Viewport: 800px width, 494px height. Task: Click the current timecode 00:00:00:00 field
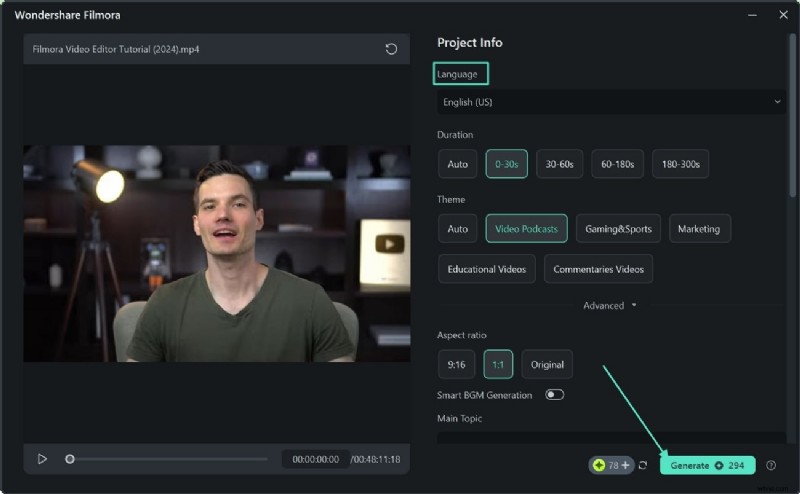[315, 459]
